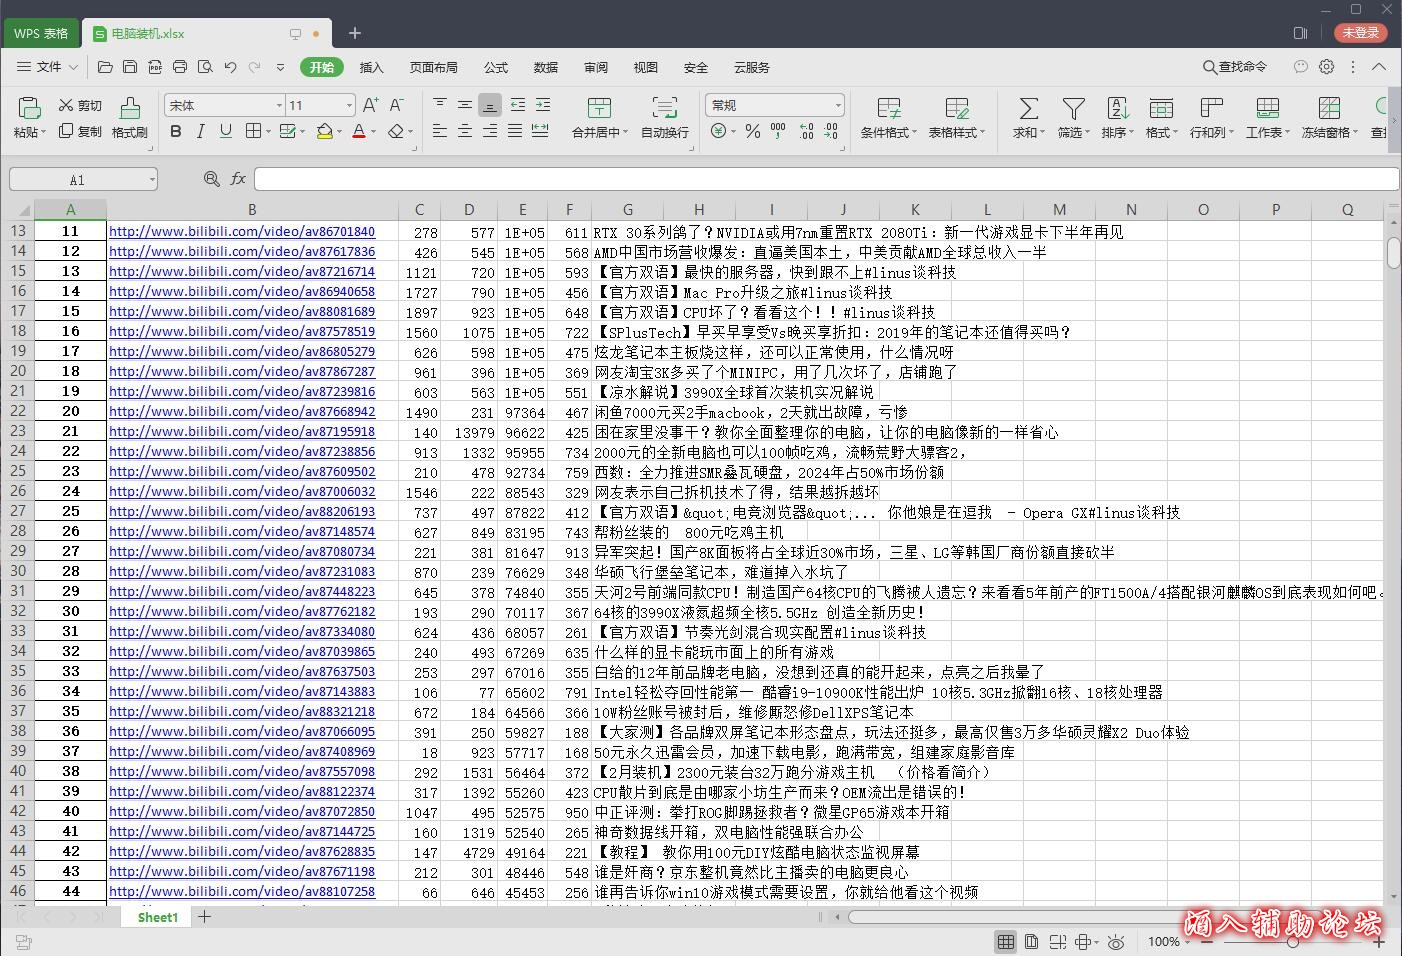This screenshot has height=956, width=1402.
Task: Click the AutoSum (求和) sigma icon
Action: (1028, 108)
